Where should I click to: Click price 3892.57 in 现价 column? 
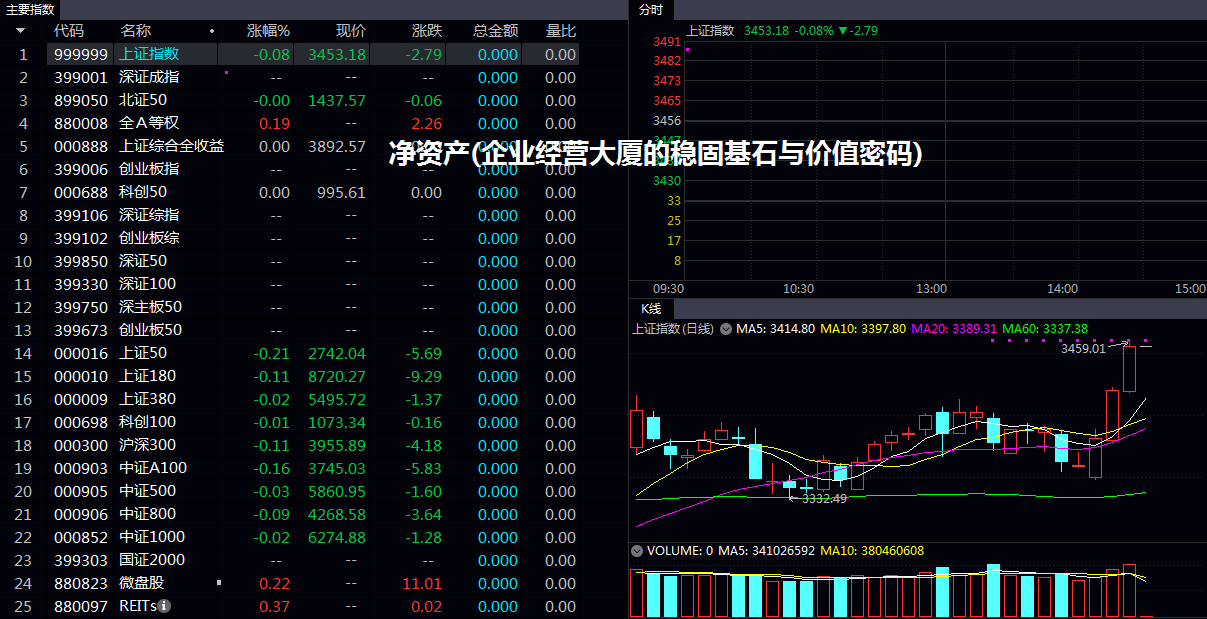[337, 146]
